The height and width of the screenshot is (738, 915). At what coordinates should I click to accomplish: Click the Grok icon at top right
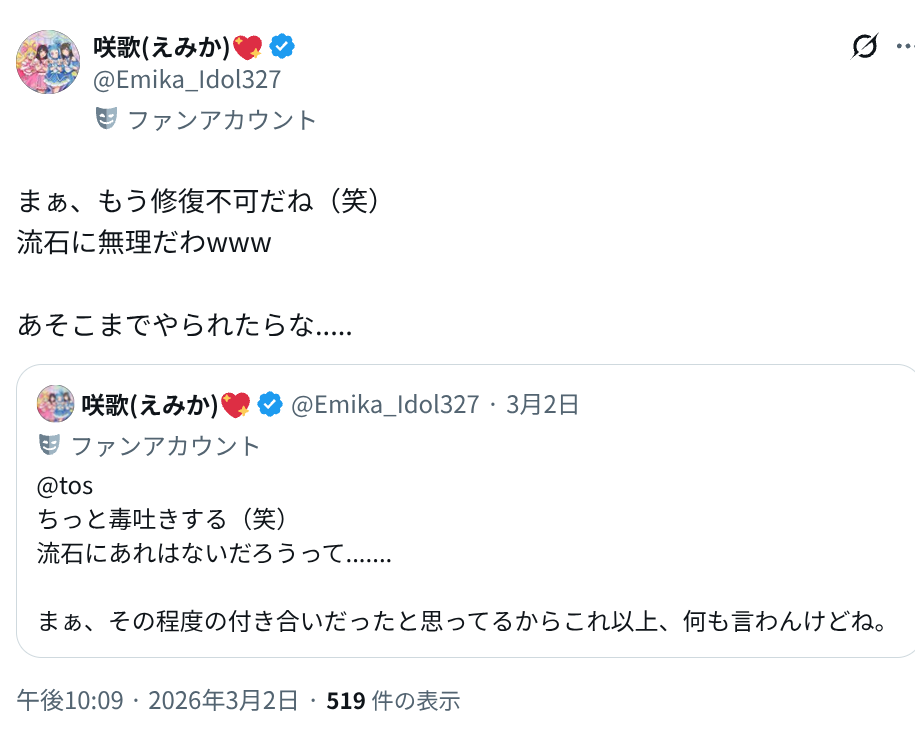click(865, 46)
